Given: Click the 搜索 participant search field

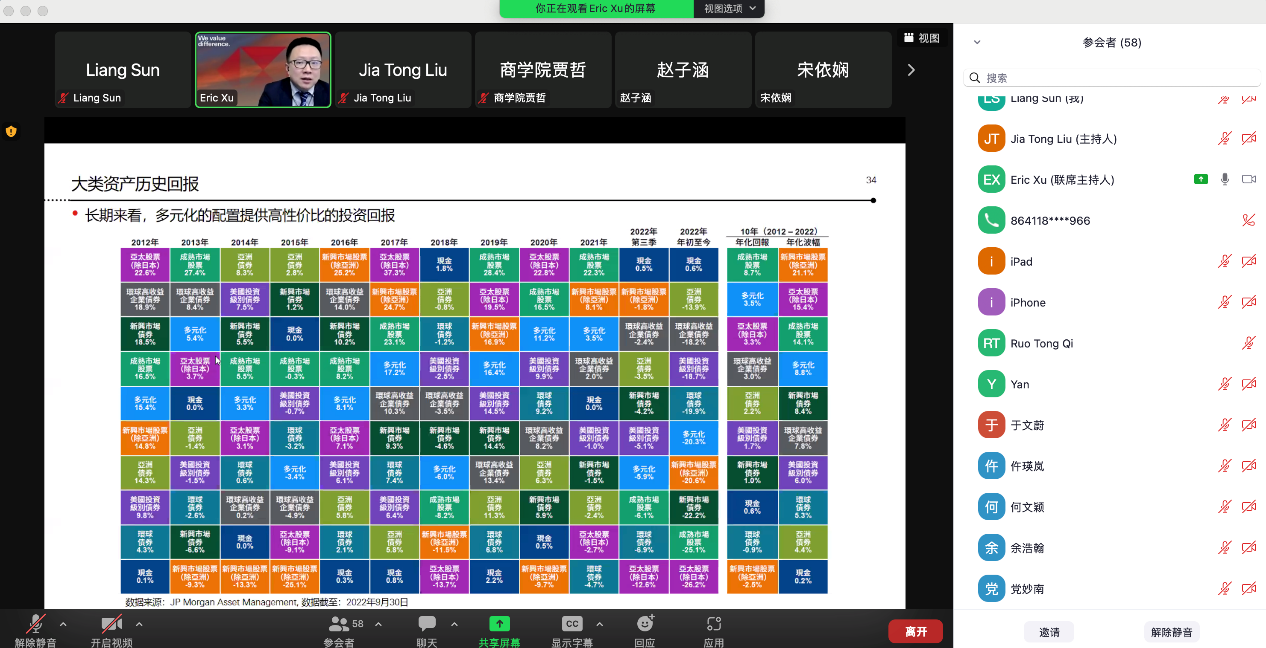Looking at the screenshot, I should point(1110,77).
